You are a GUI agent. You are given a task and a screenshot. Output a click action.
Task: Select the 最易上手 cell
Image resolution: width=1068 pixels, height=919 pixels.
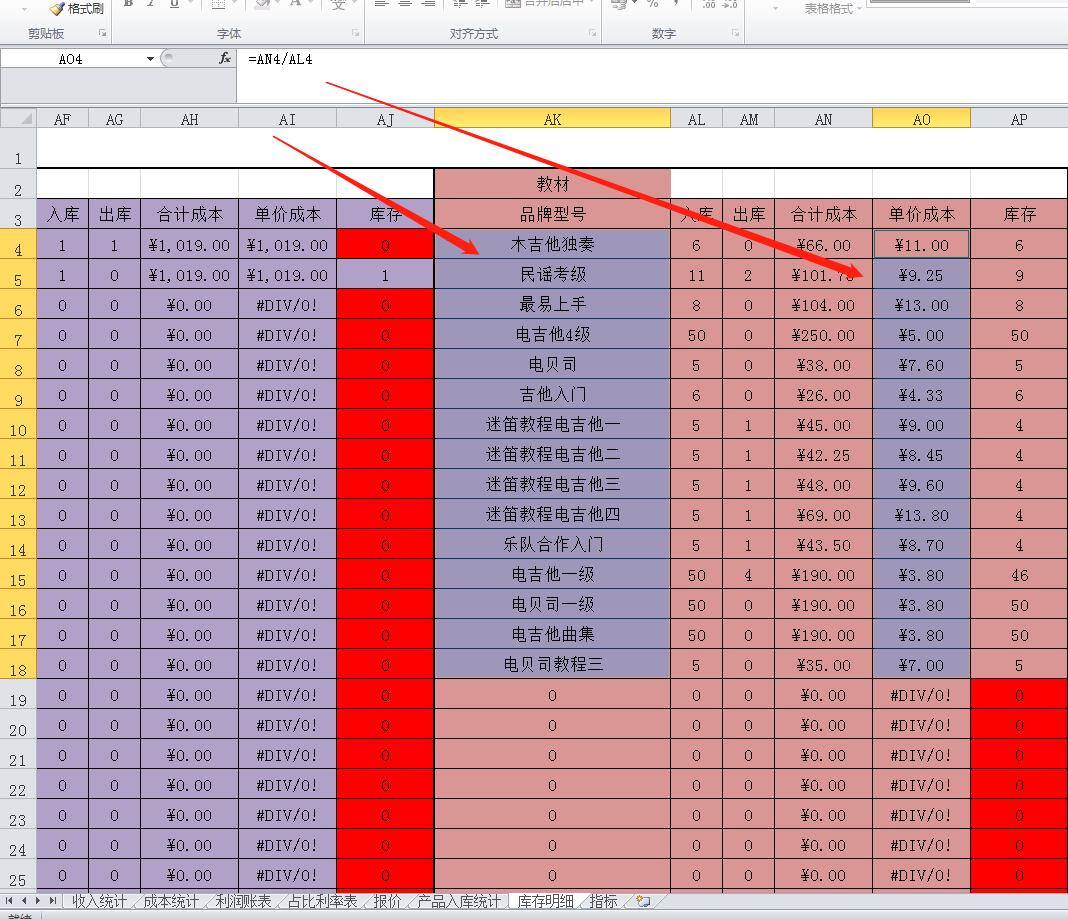pos(552,304)
